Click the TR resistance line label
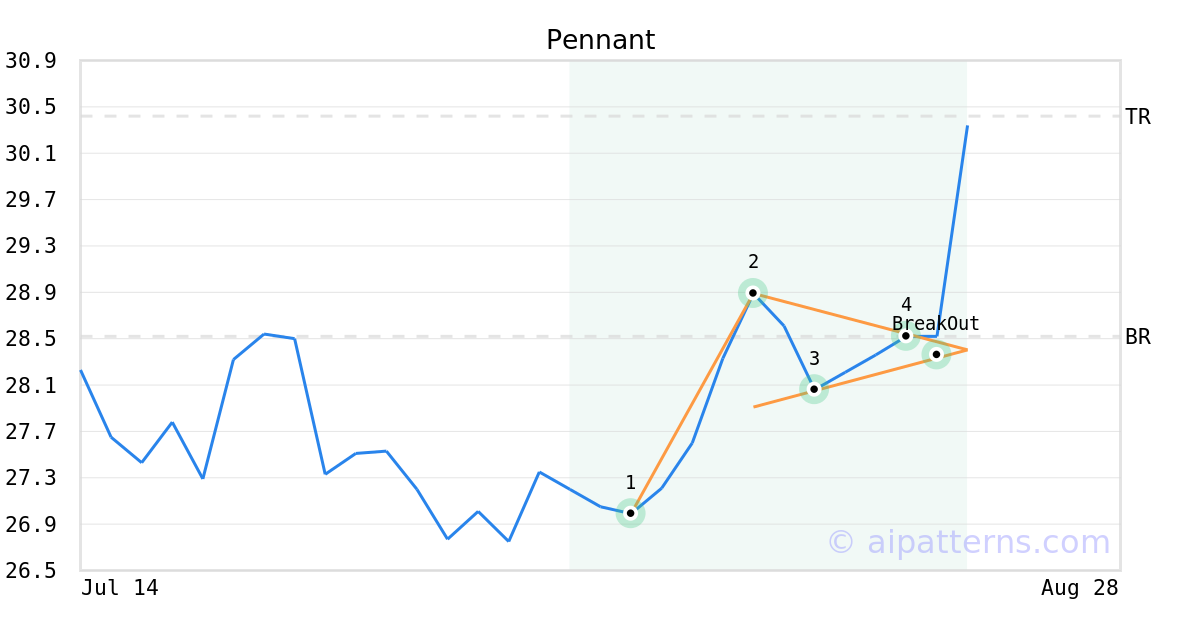Viewport: 1200px width, 630px height. pyautogui.click(x=1138, y=117)
